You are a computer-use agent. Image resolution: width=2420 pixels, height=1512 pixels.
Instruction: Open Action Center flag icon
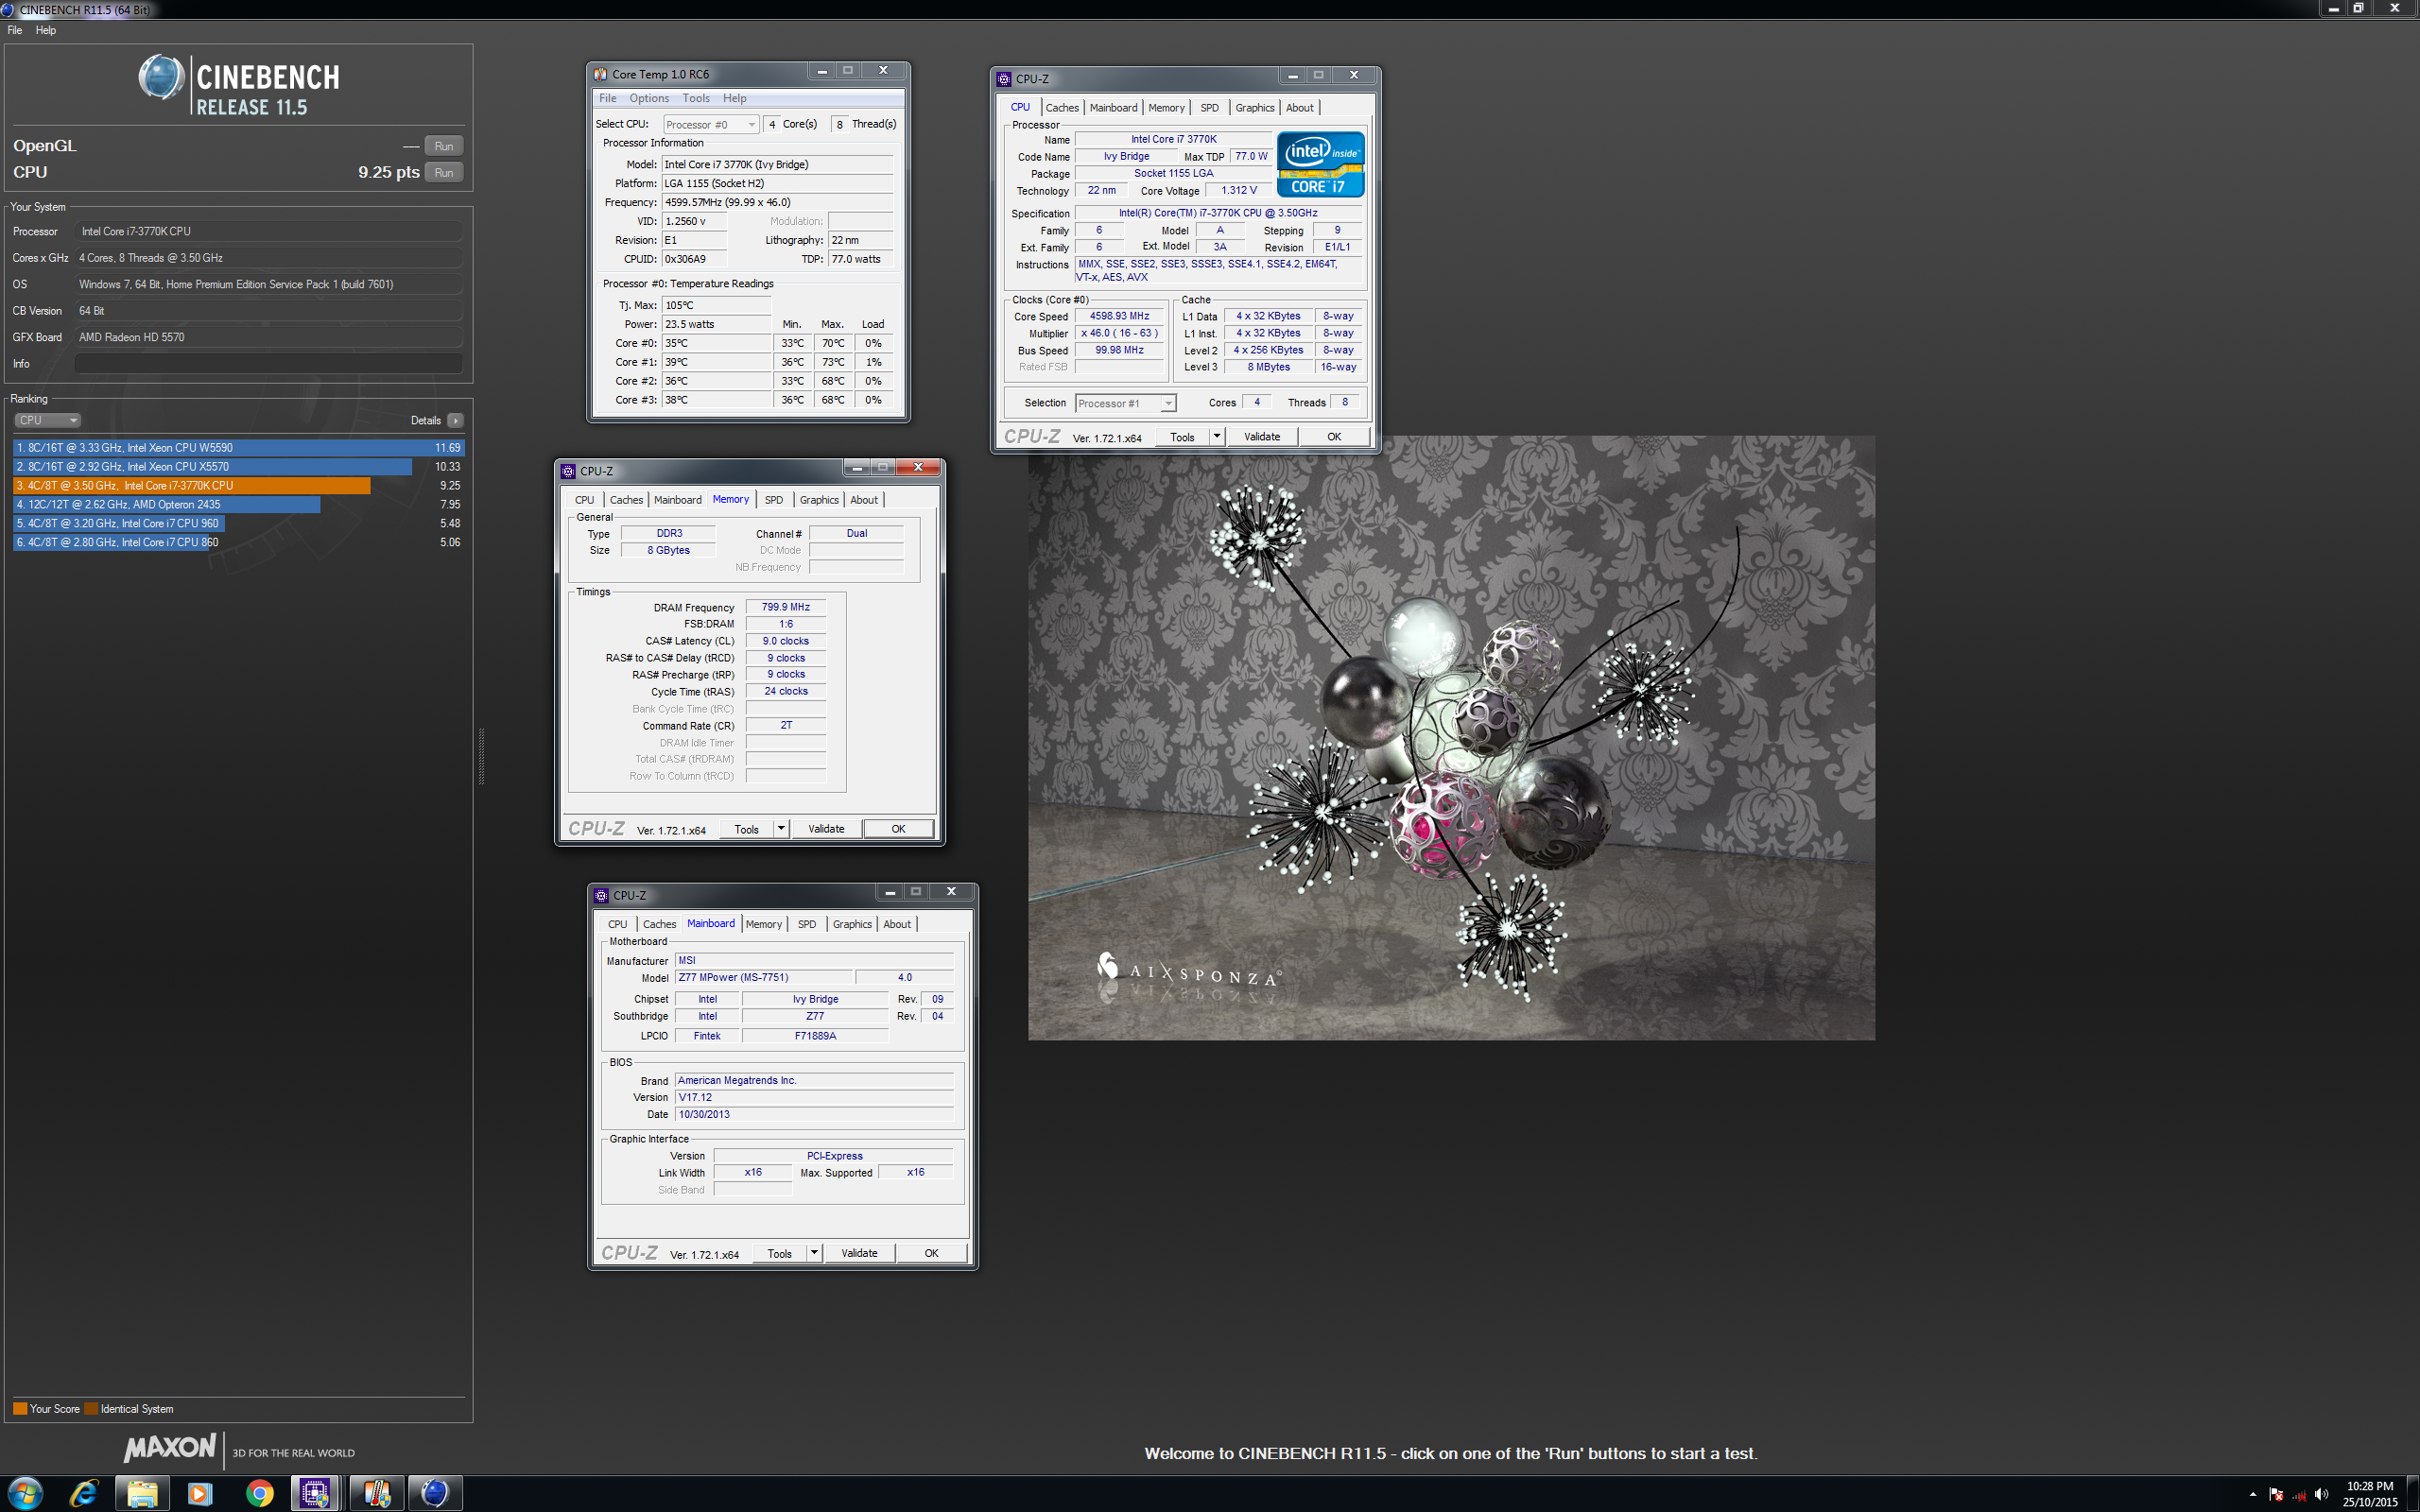click(x=2276, y=1494)
